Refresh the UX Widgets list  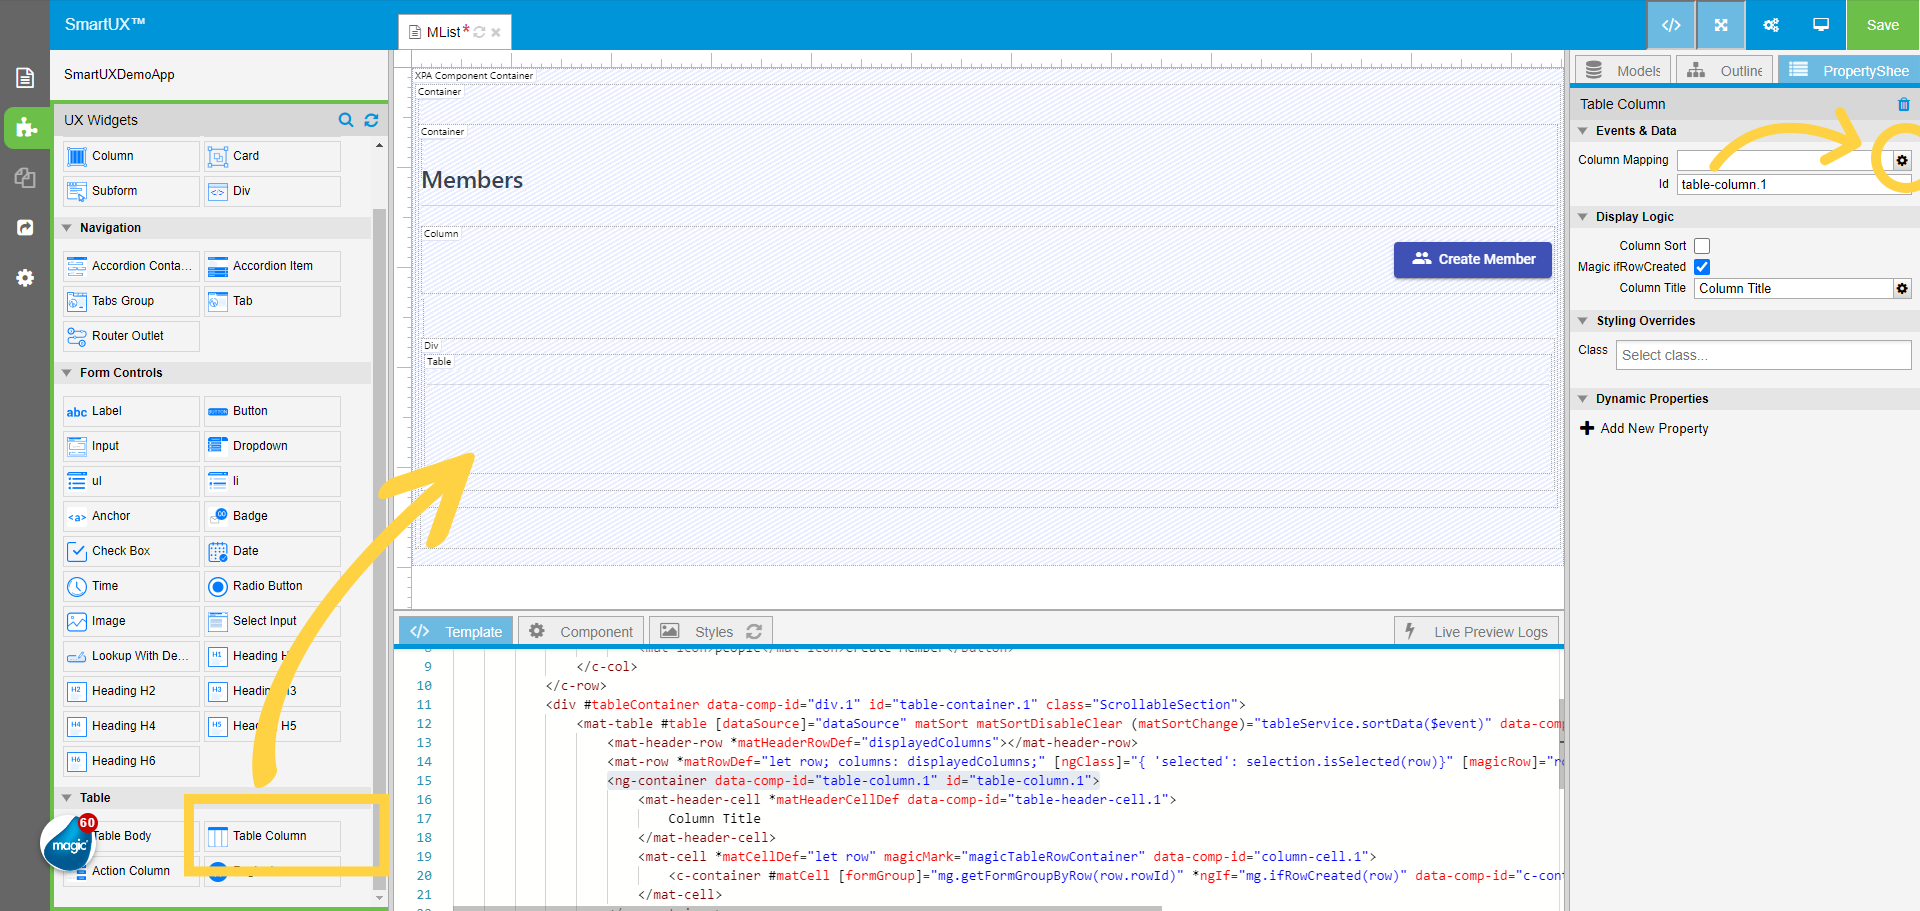pyautogui.click(x=371, y=120)
